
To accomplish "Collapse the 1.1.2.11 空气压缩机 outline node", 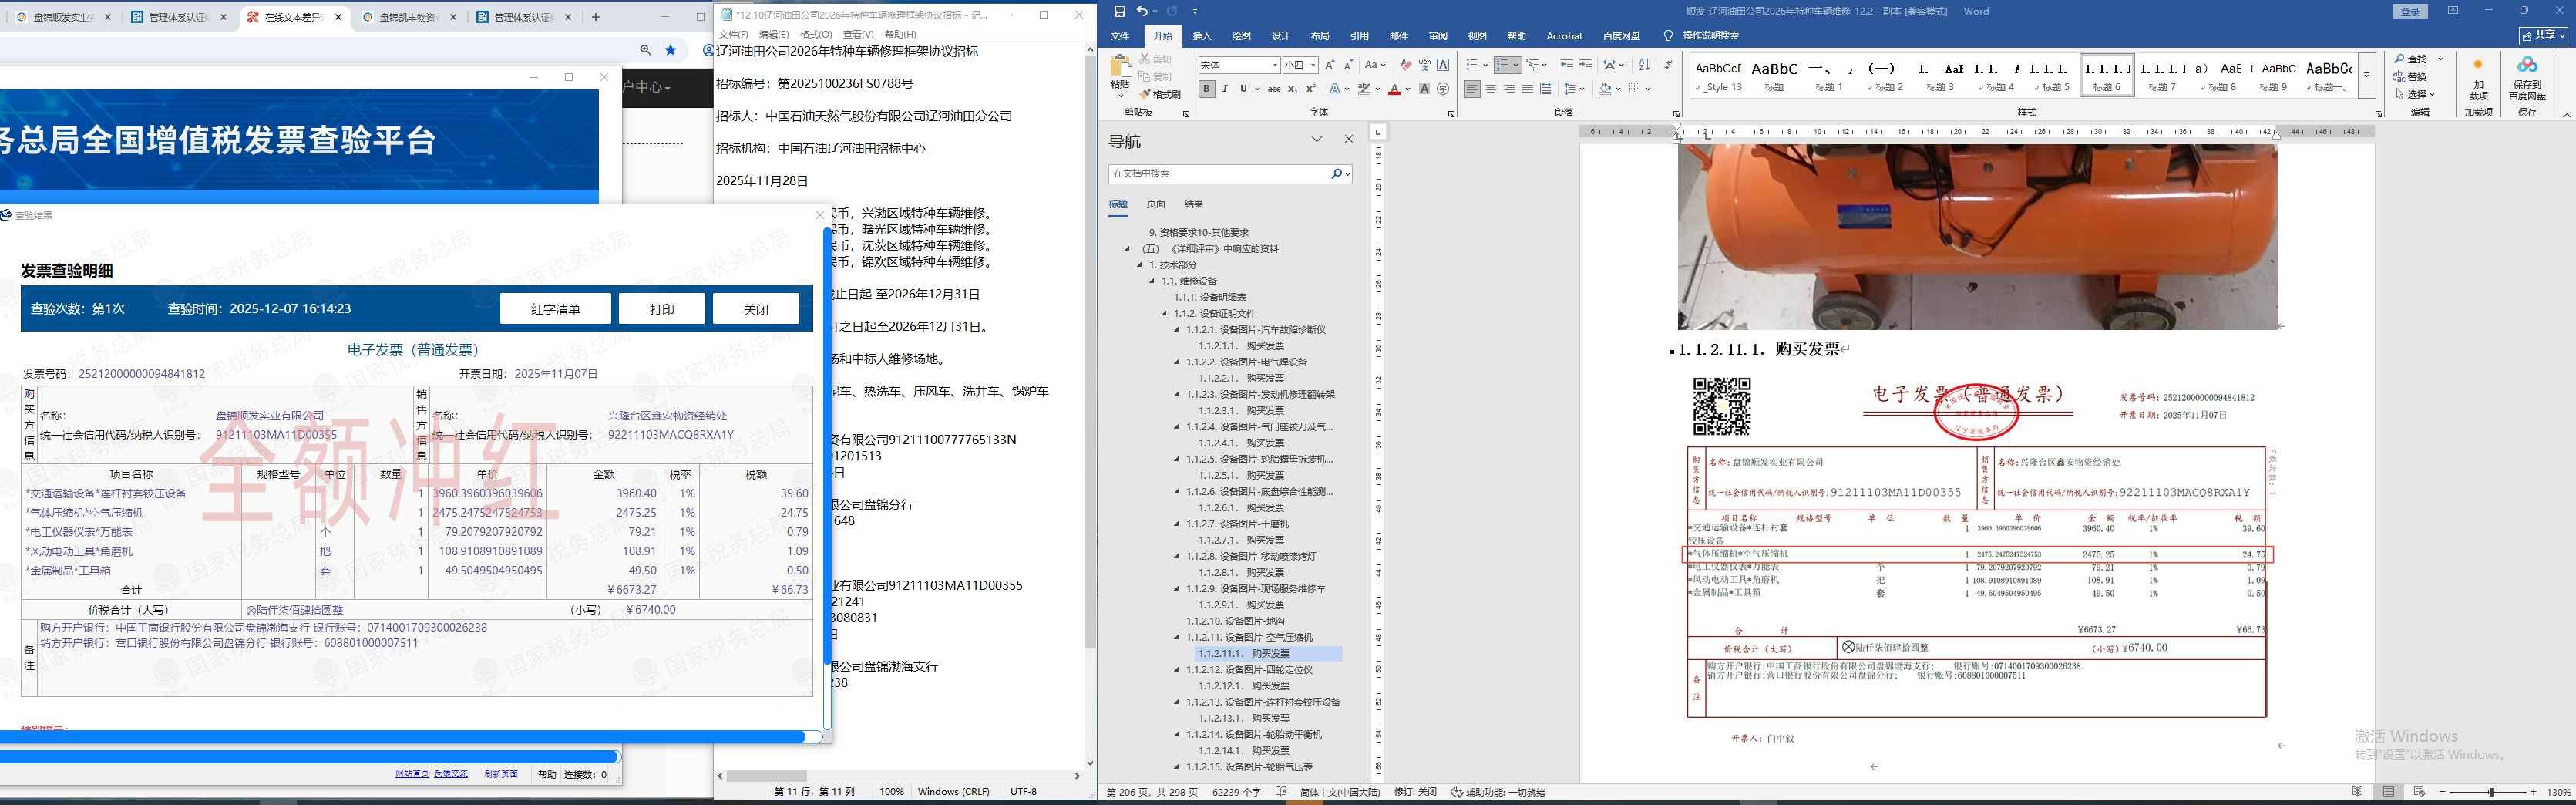I will point(1177,638).
